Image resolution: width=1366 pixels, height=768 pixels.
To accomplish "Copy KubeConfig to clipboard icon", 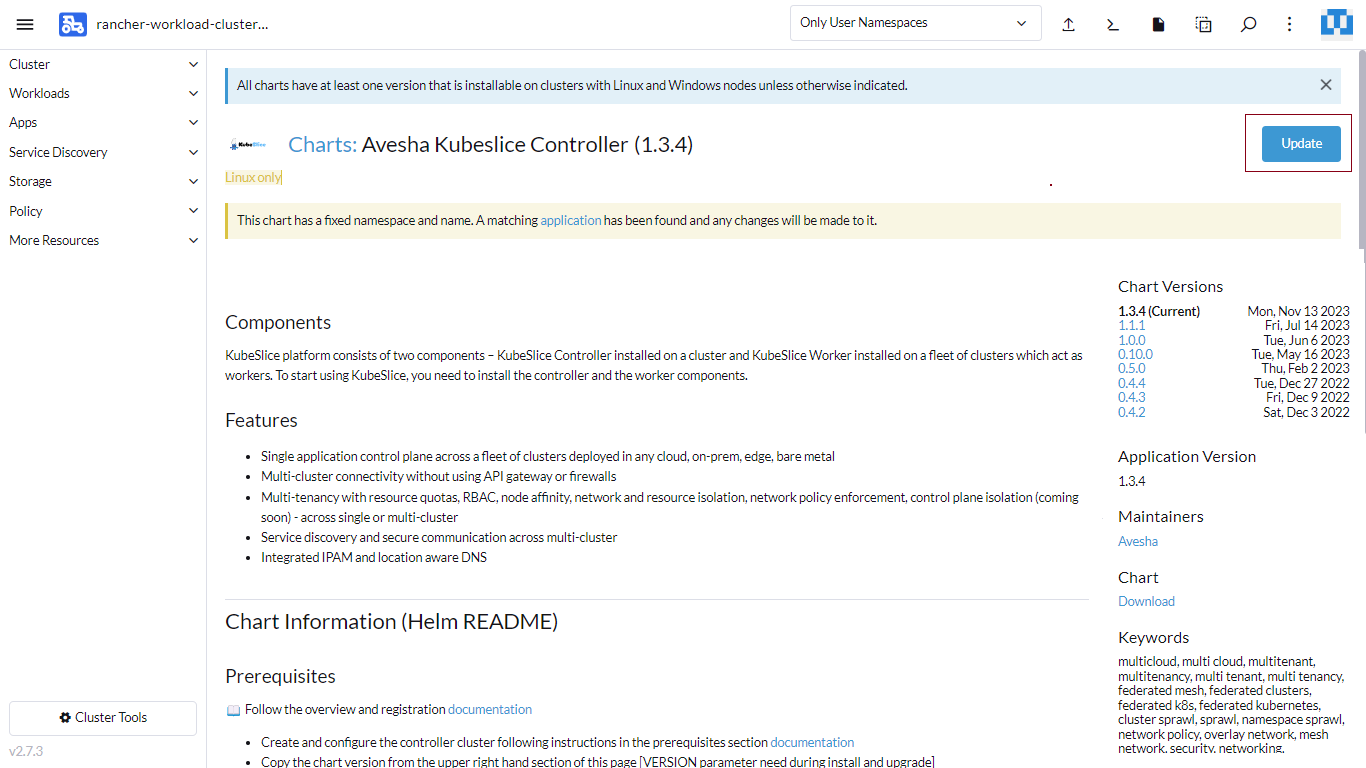I will [1203, 24].
